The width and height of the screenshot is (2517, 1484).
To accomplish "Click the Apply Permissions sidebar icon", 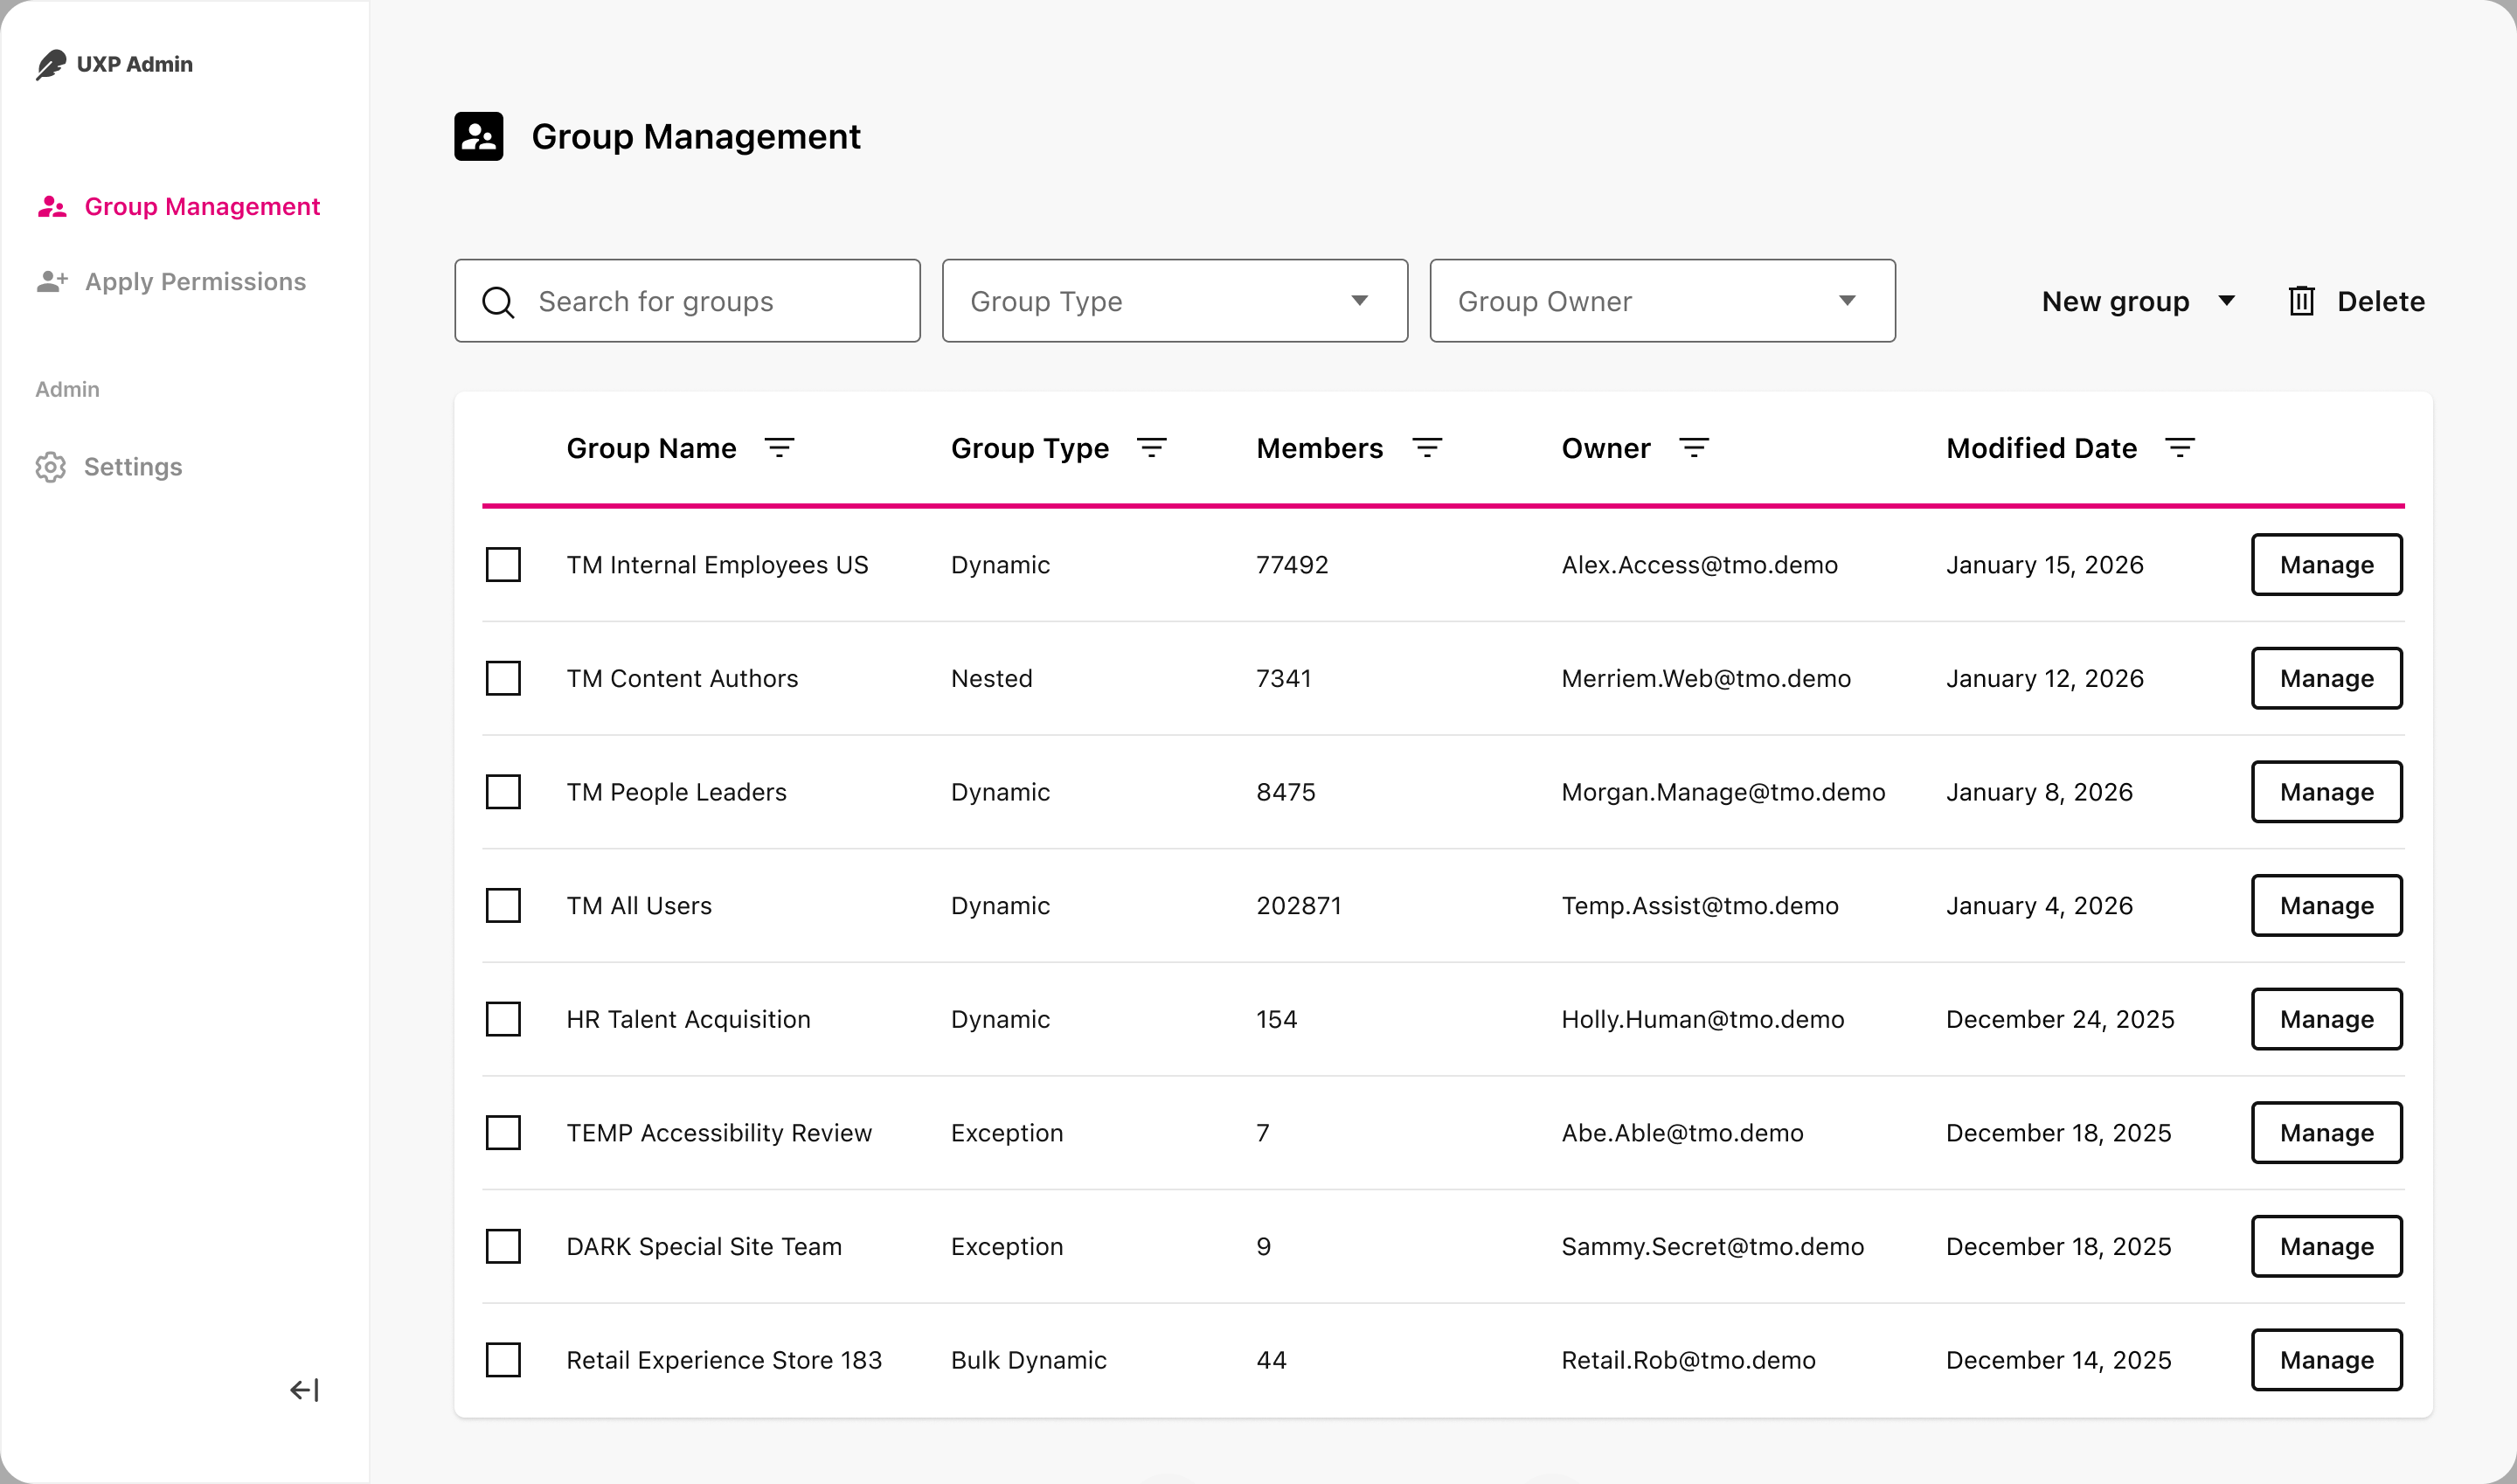I will [x=52, y=282].
